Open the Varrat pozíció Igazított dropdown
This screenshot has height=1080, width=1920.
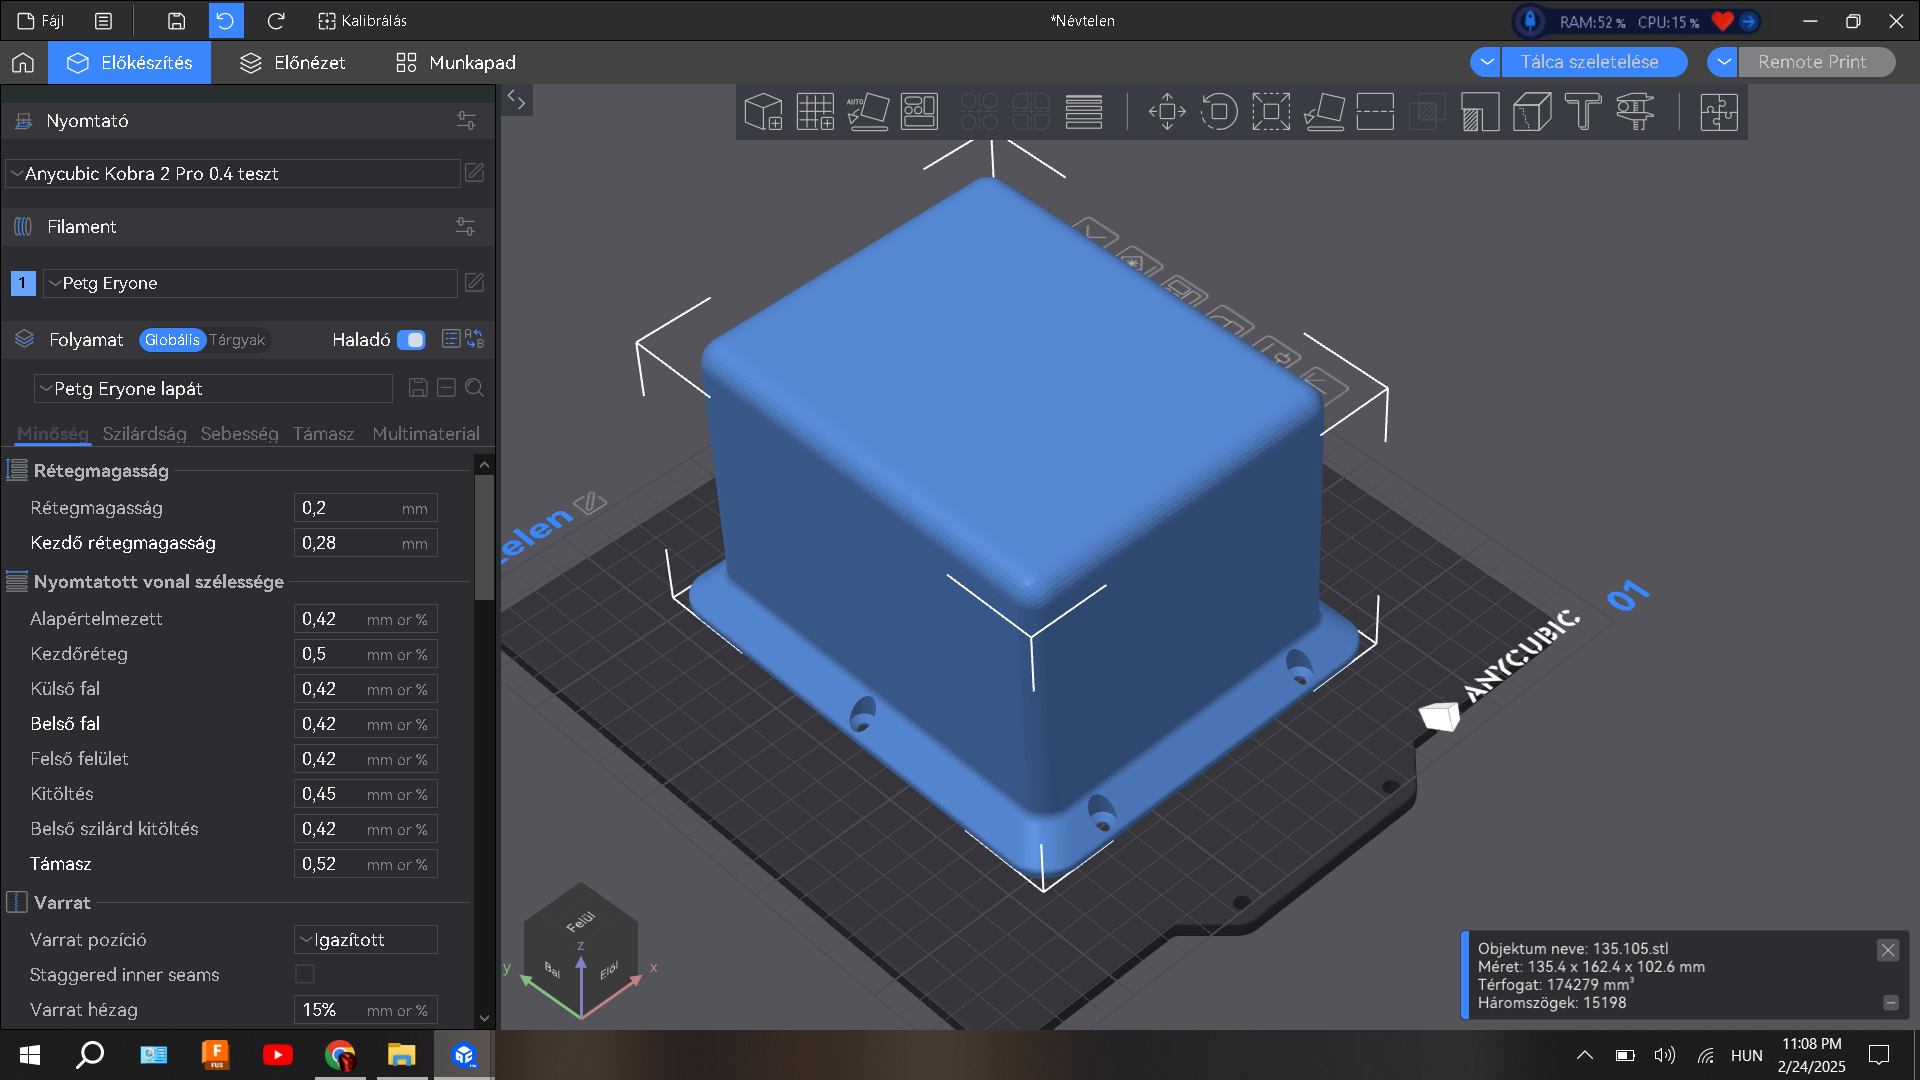(366, 940)
